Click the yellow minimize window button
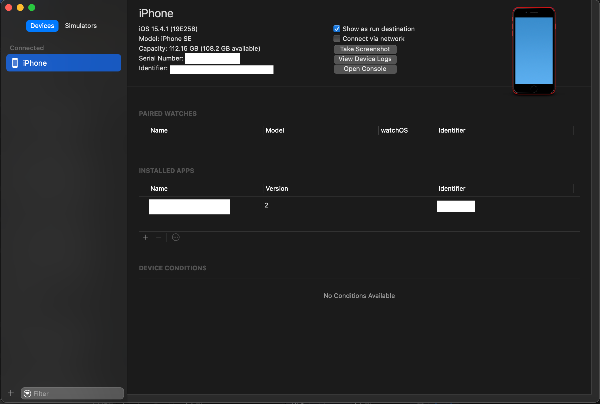 [x=20, y=7]
